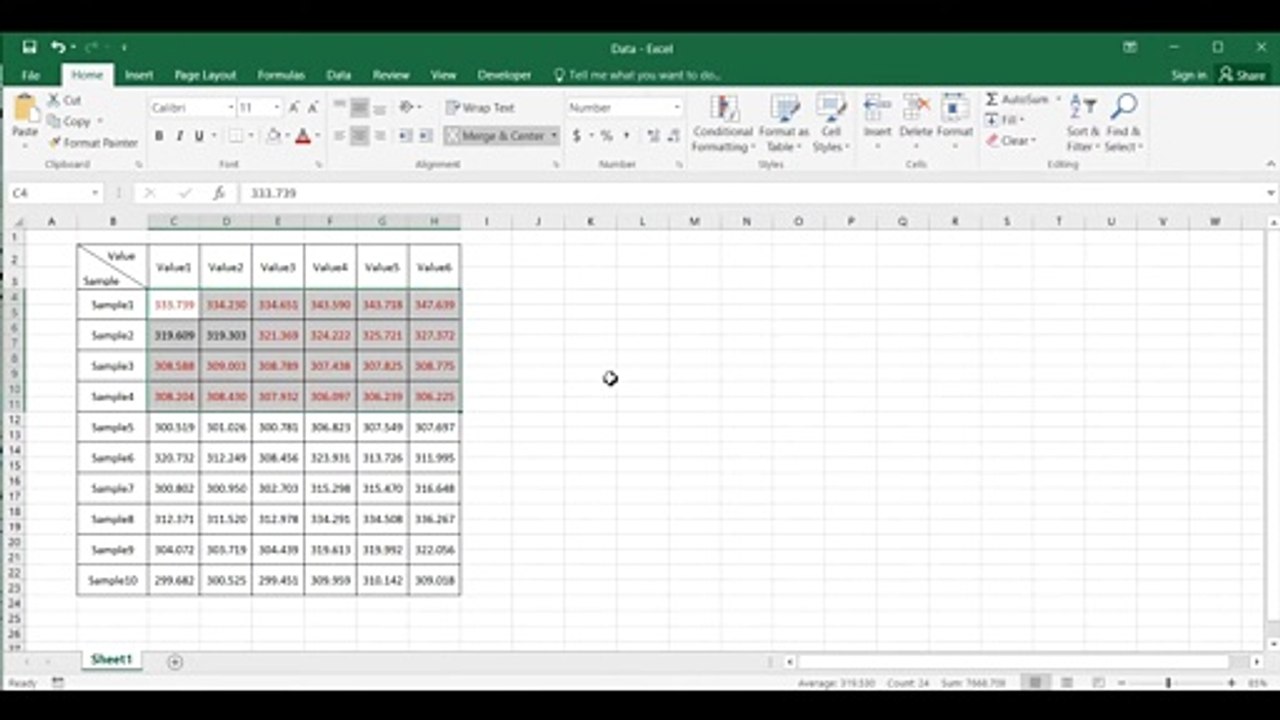Image resolution: width=1280 pixels, height=720 pixels.
Task: Open the font size dropdown
Action: (x=276, y=107)
